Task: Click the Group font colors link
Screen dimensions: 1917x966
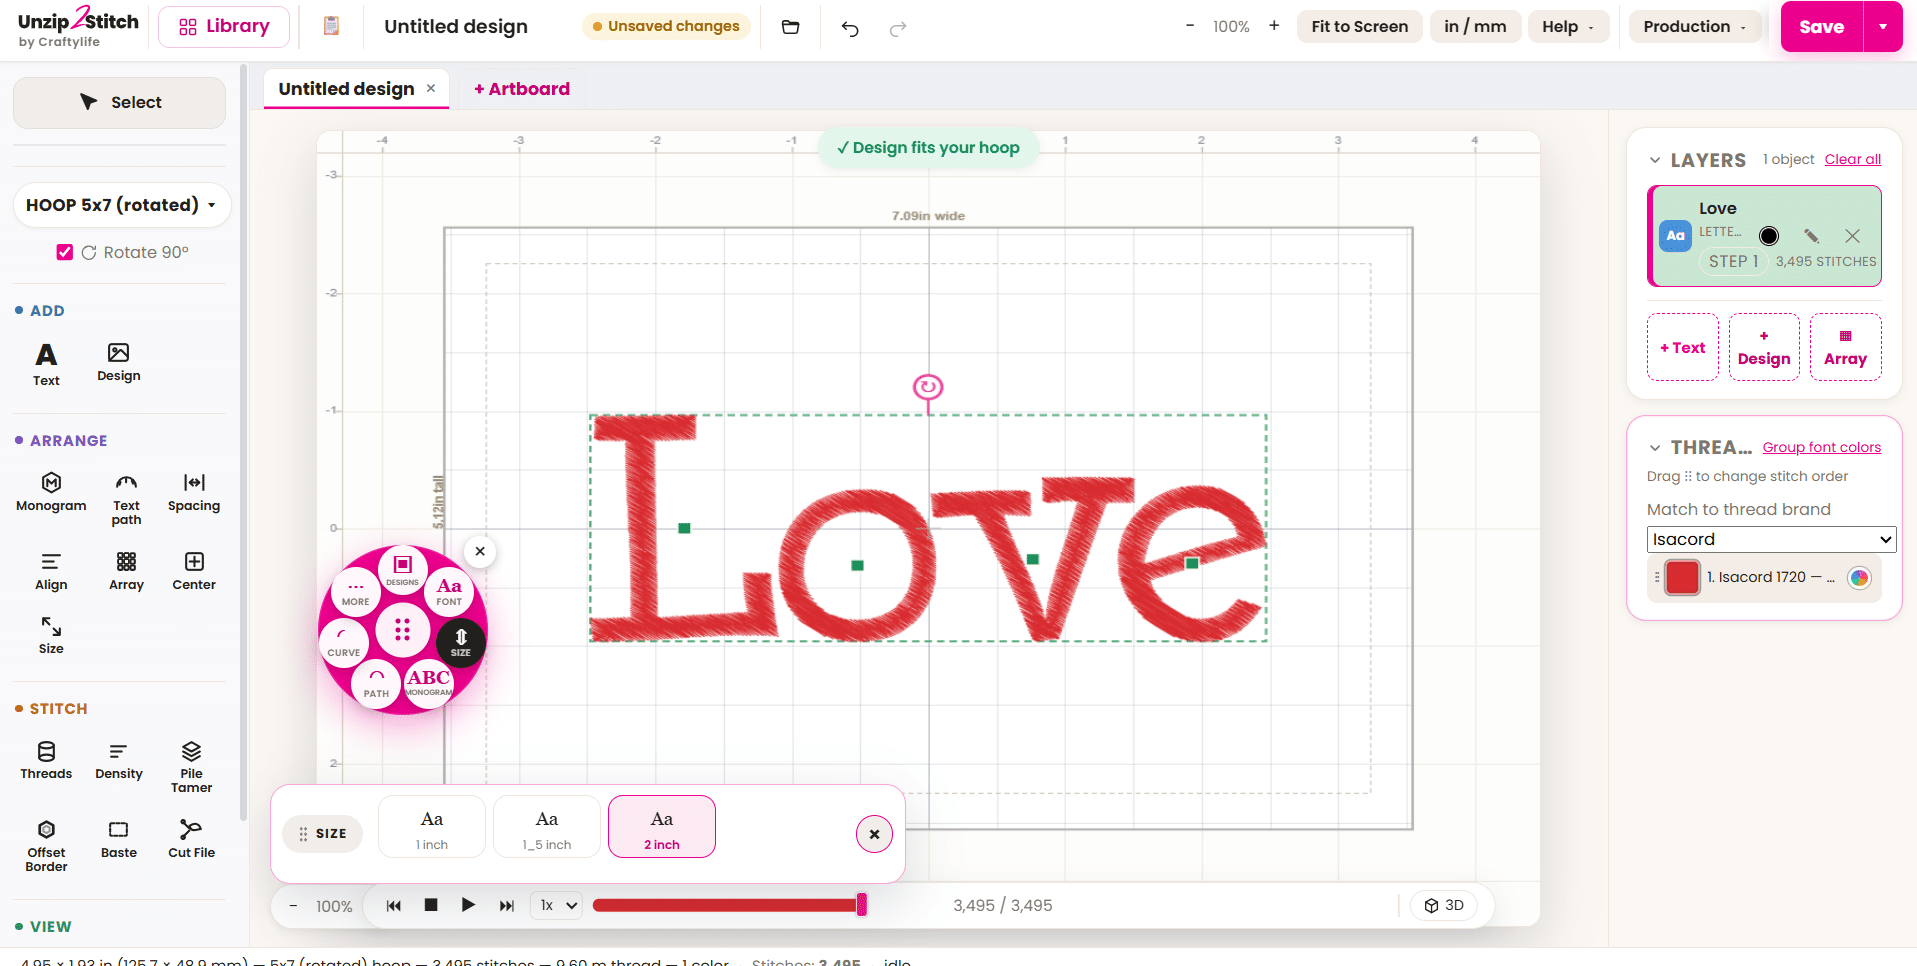Action: coord(1821,447)
